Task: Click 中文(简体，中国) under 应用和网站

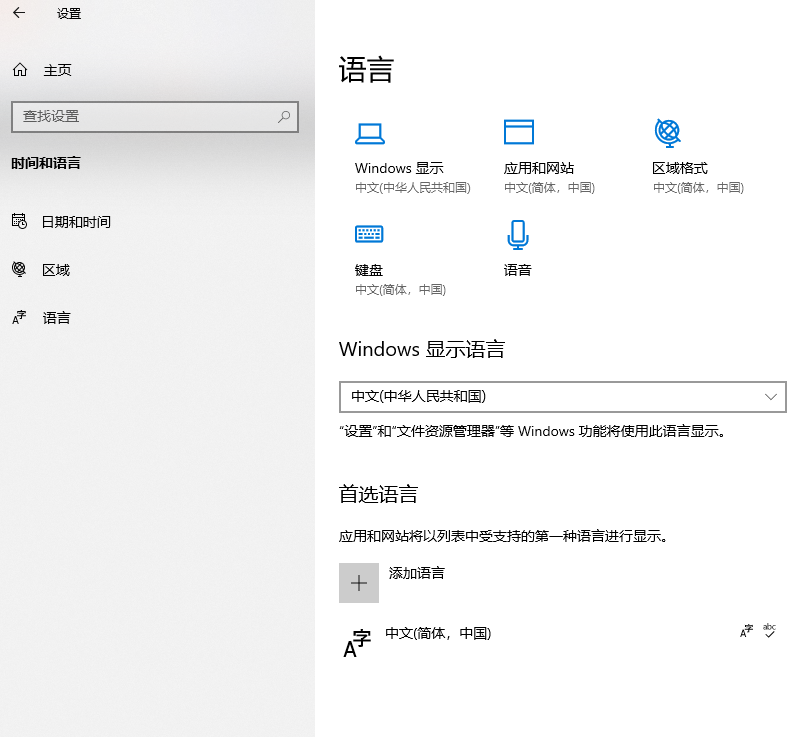Action: coord(550,188)
